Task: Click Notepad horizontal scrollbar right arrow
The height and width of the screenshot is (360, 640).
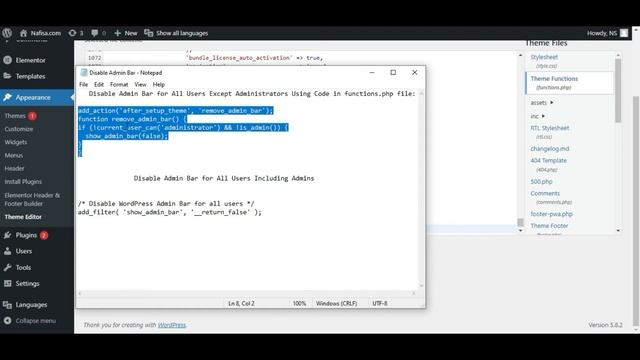Action: [x=413, y=293]
